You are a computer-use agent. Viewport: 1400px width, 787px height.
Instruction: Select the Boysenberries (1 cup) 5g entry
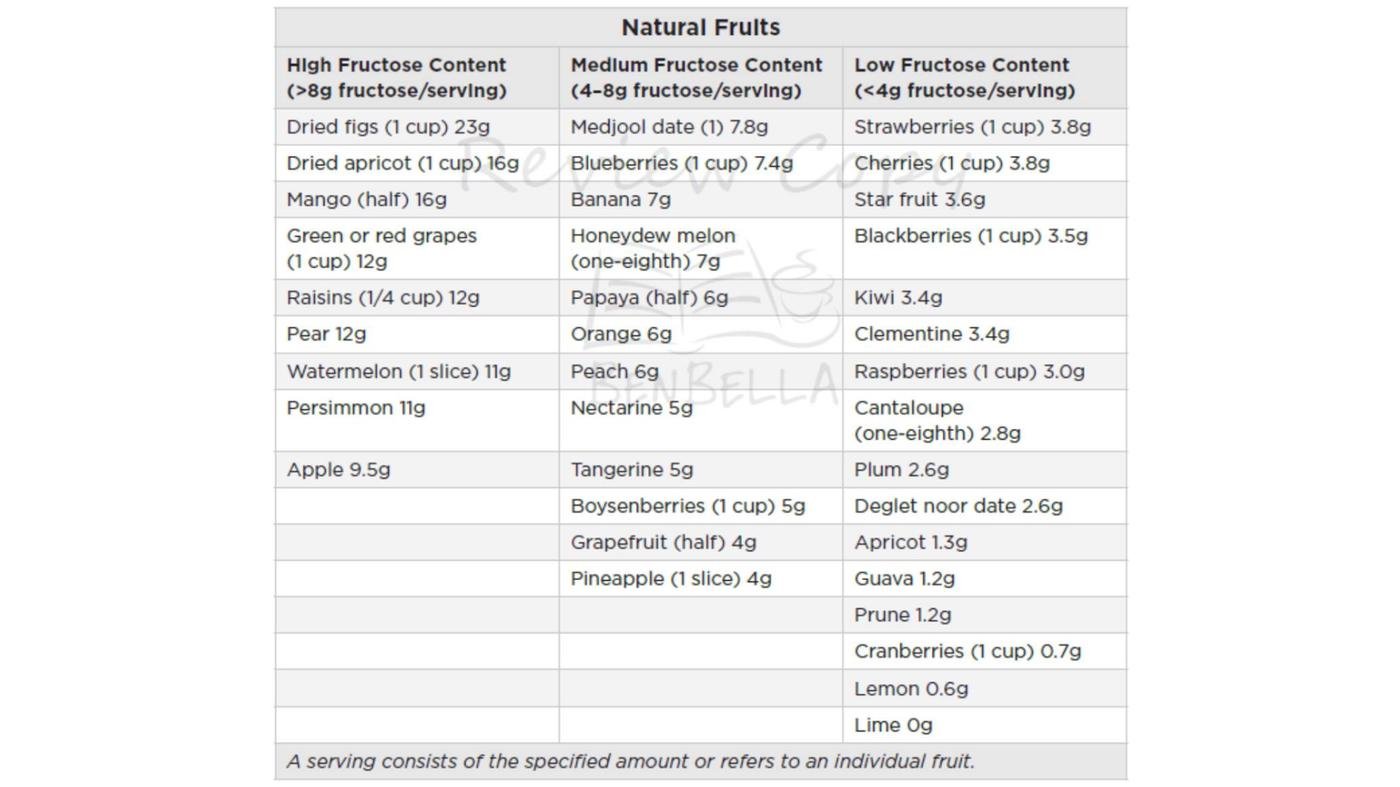[x=687, y=505]
